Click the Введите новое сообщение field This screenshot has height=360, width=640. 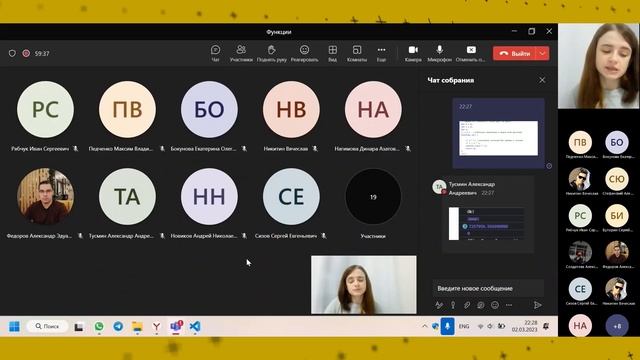coord(488,288)
